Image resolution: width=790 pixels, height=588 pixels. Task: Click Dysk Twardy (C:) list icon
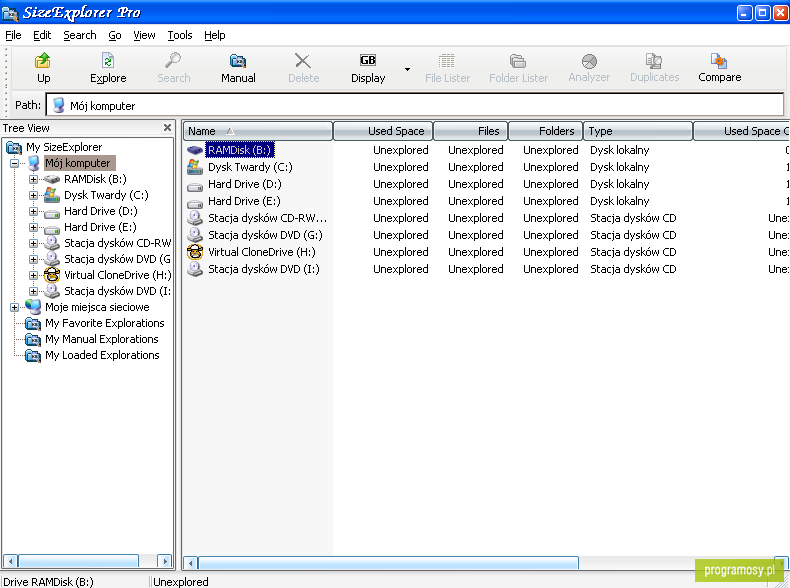click(x=195, y=167)
